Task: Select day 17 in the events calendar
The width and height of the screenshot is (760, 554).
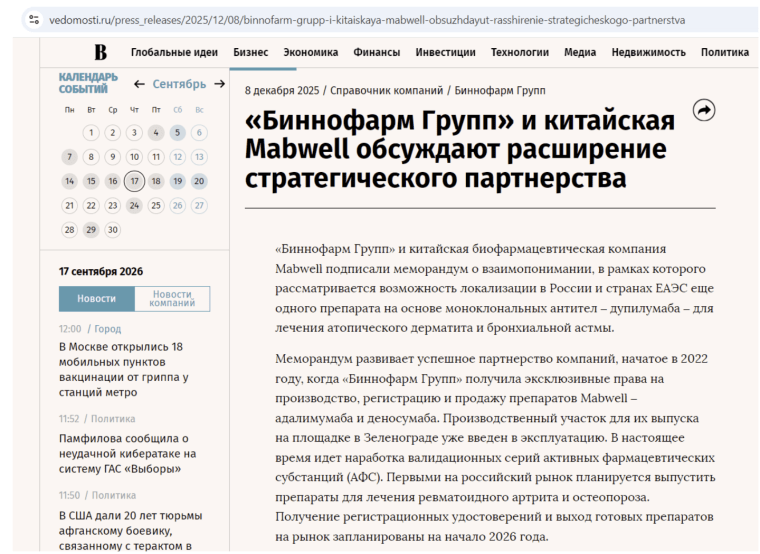Action: pyautogui.click(x=134, y=181)
